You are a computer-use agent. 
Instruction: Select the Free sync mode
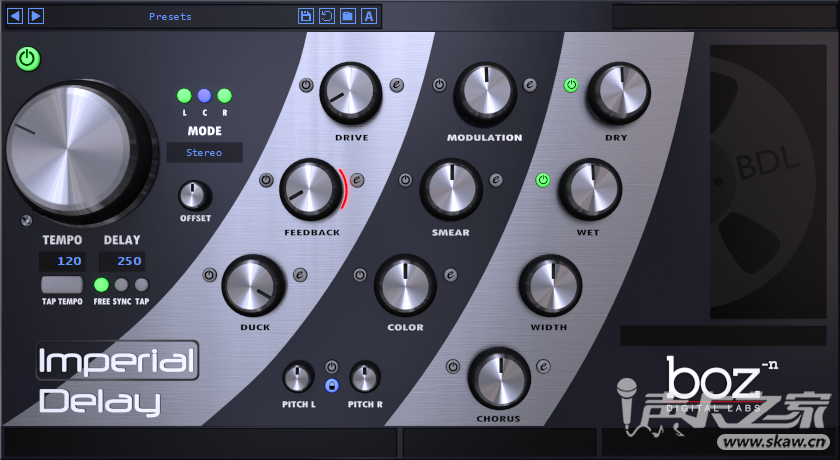click(101, 284)
